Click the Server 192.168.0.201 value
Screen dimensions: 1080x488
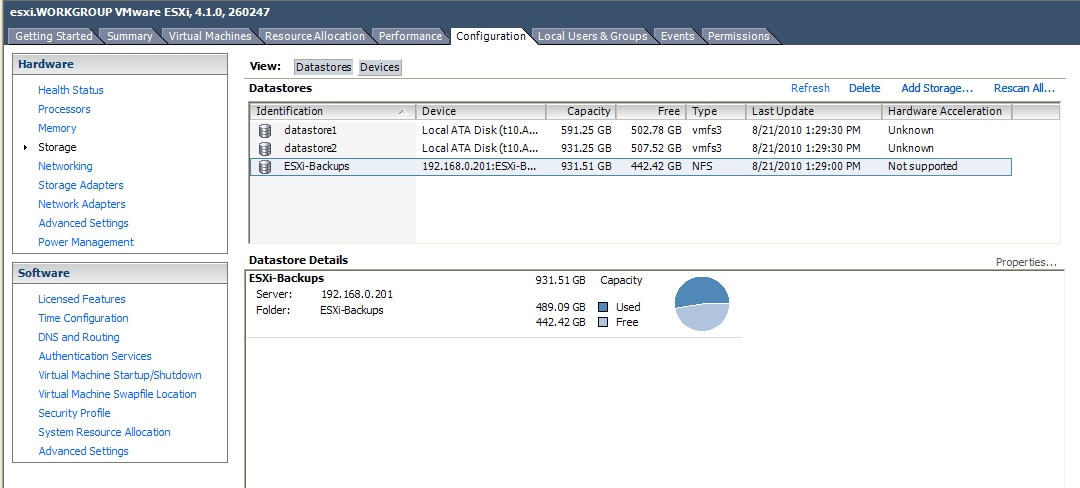coord(357,295)
